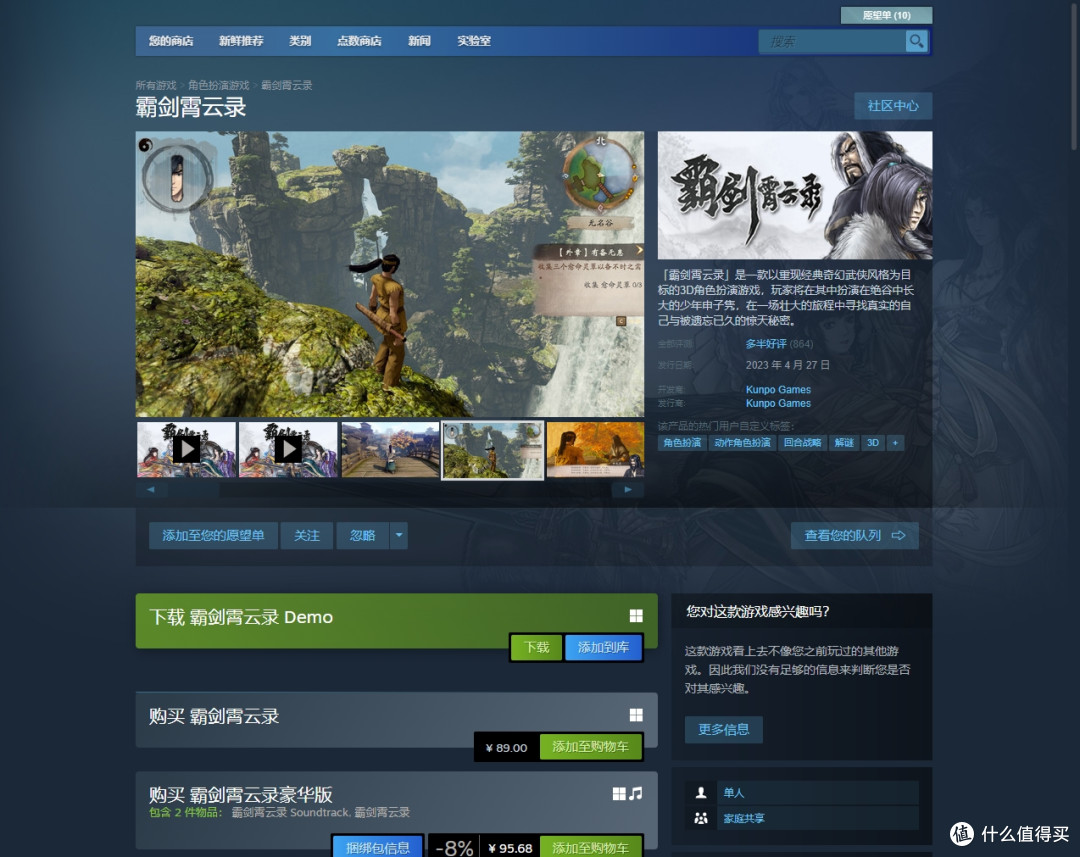Open the 实验室 menu
The width and height of the screenshot is (1080, 857).
[474, 41]
